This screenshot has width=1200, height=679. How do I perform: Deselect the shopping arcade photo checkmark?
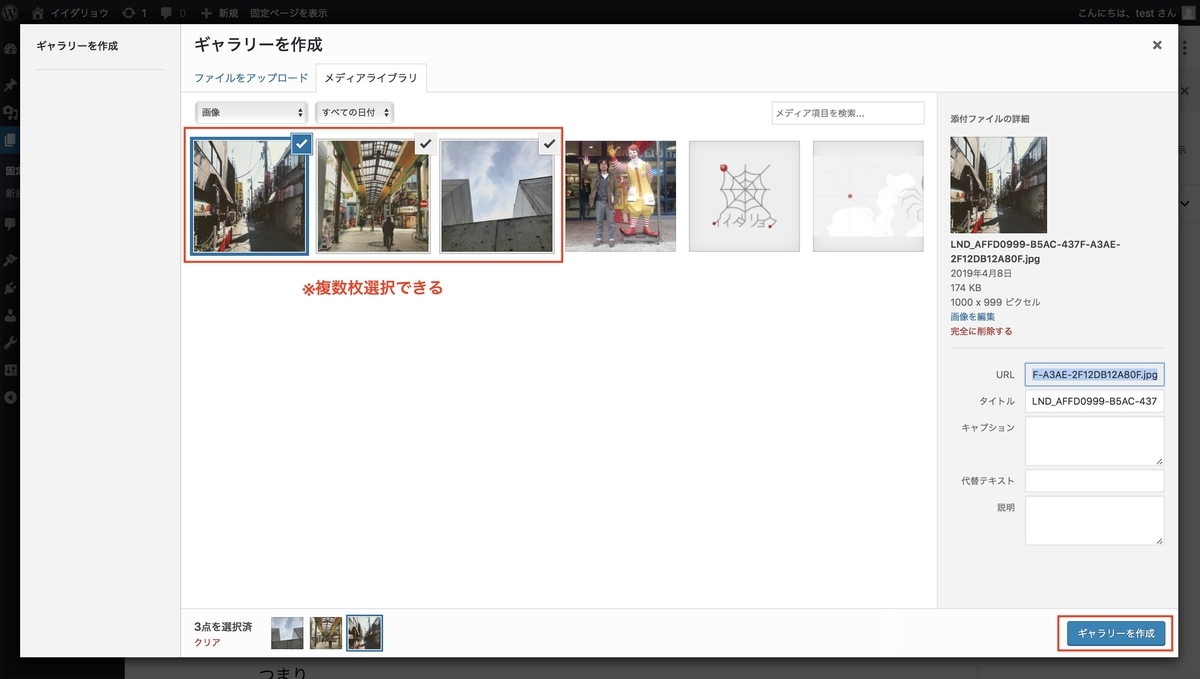pos(426,144)
